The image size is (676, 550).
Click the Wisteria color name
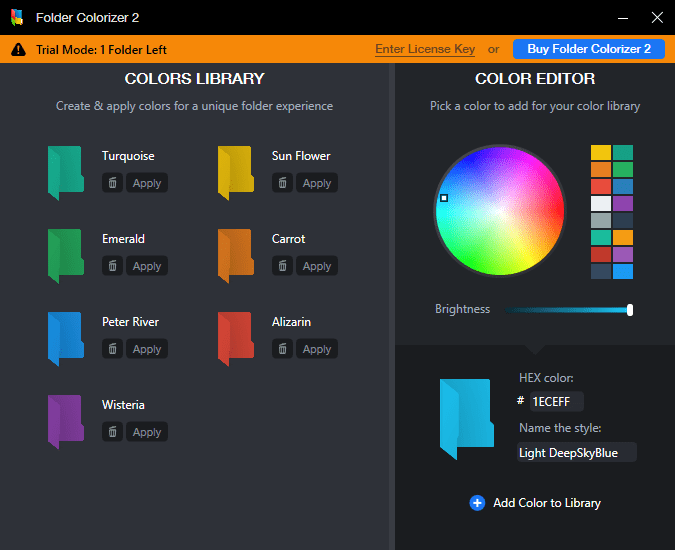(x=123, y=405)
